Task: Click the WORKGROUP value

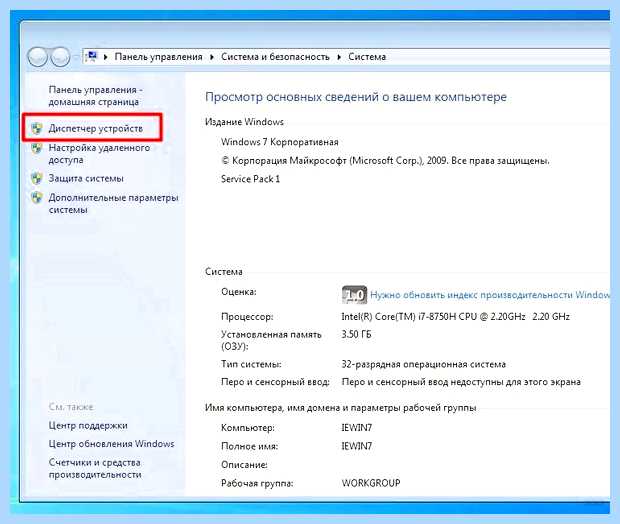Action: click(x=371, y=483)
